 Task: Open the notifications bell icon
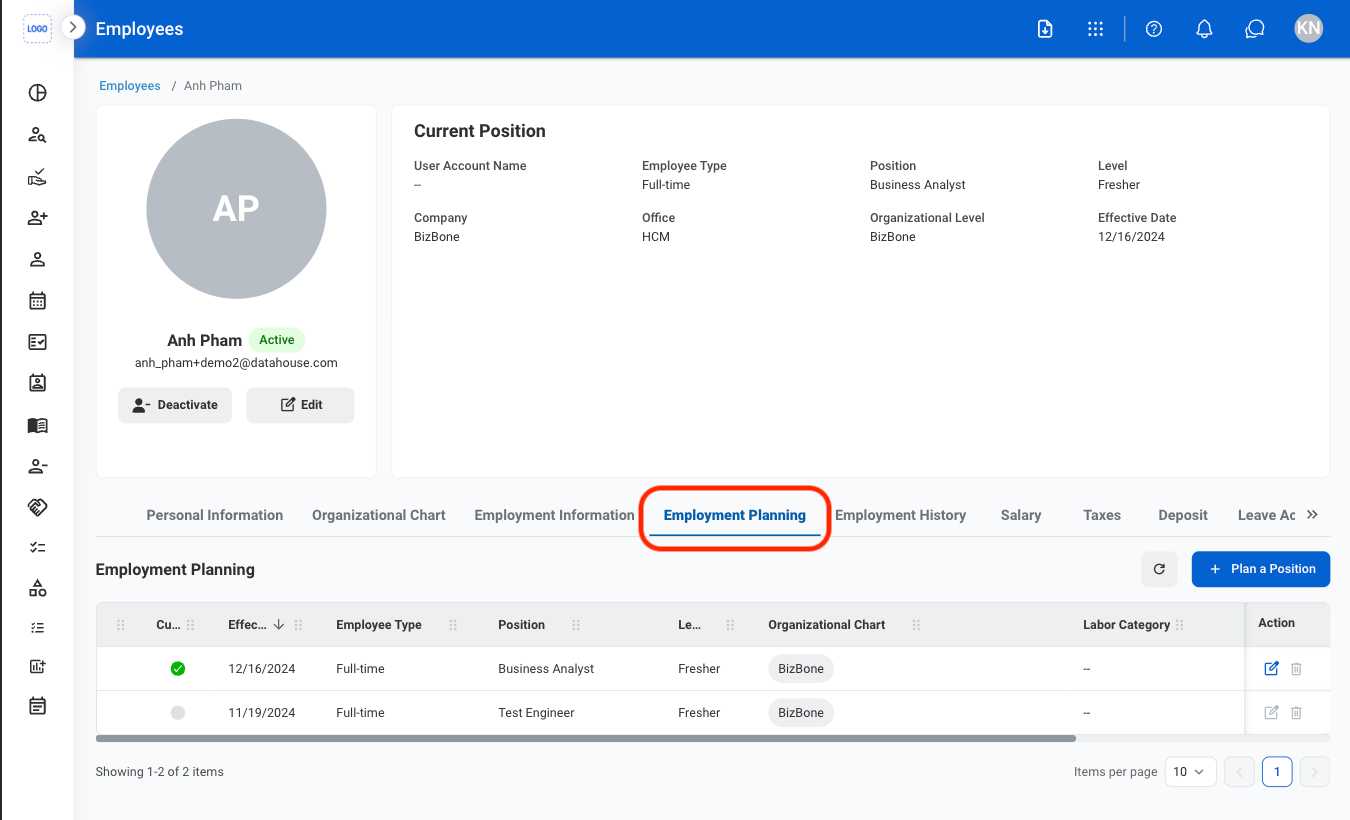(1204, 29)
